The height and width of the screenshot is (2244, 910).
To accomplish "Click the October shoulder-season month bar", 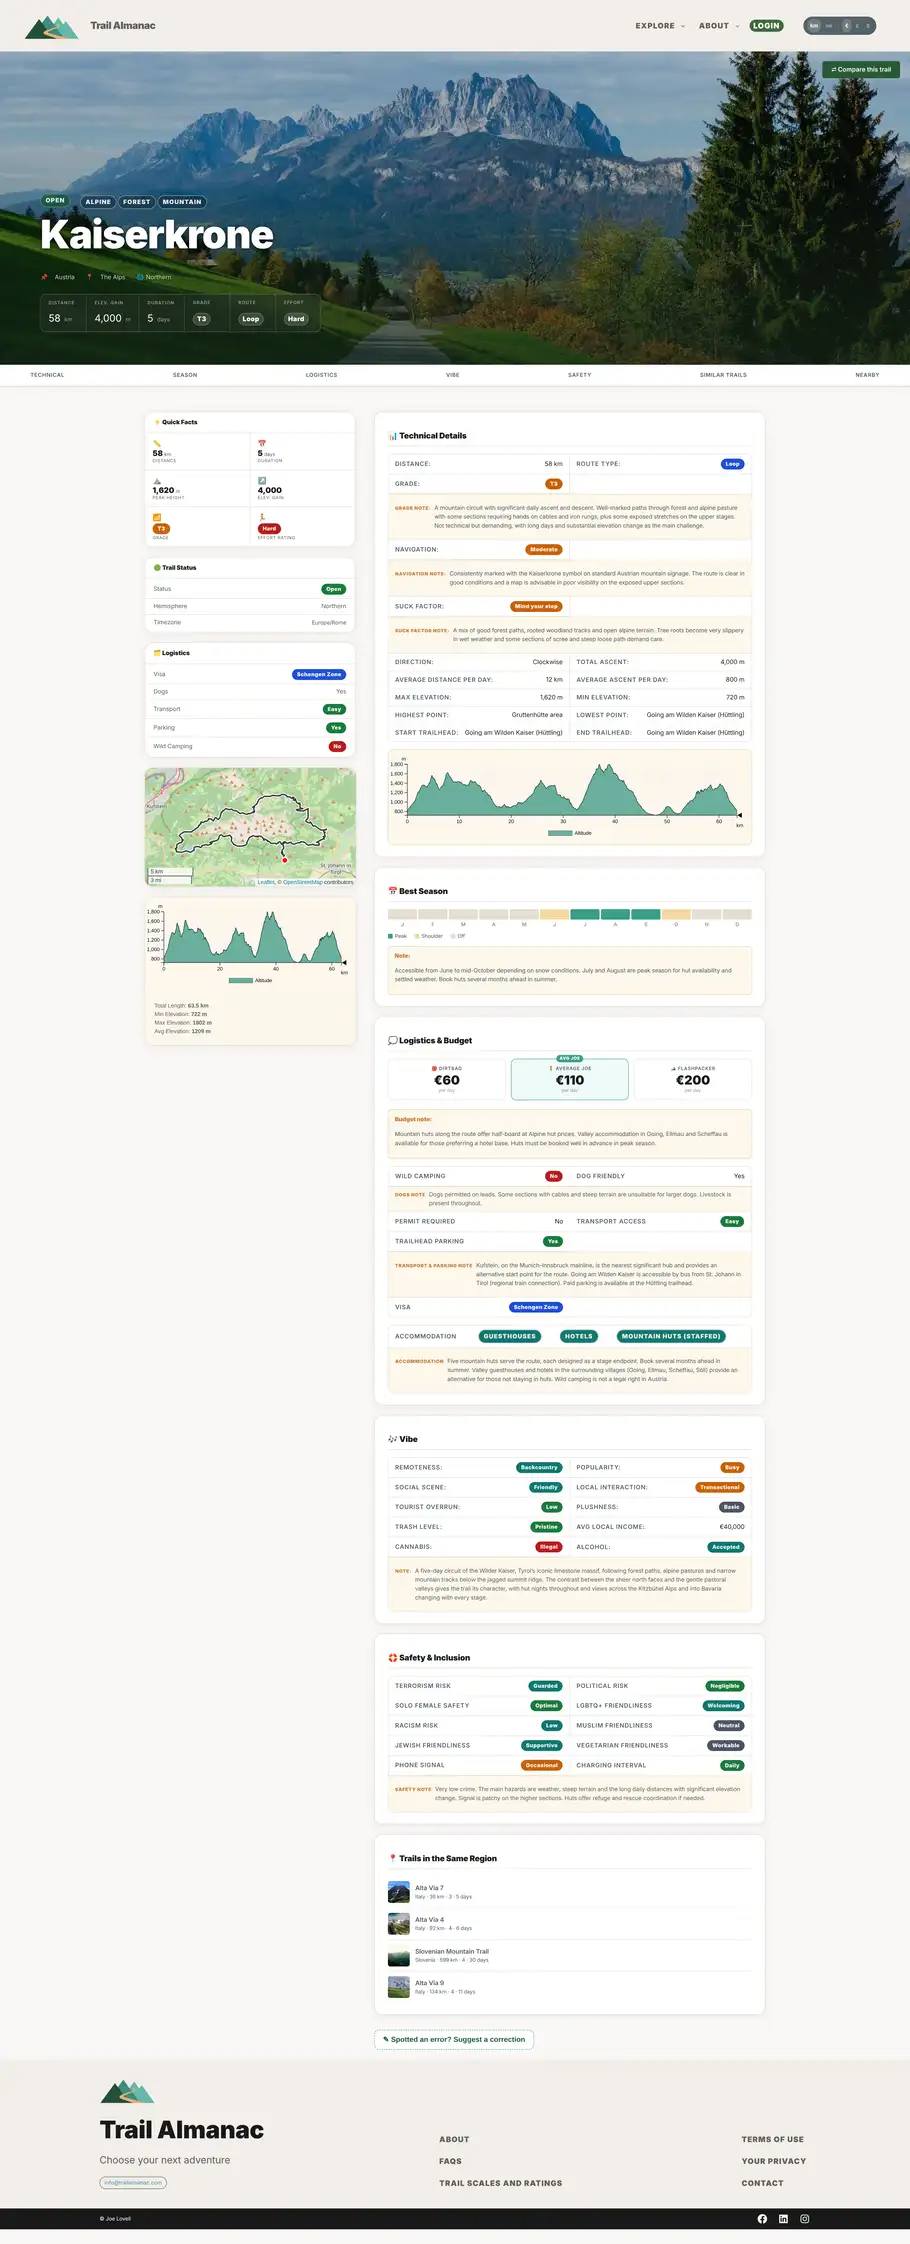I will (x=676, y=914).
